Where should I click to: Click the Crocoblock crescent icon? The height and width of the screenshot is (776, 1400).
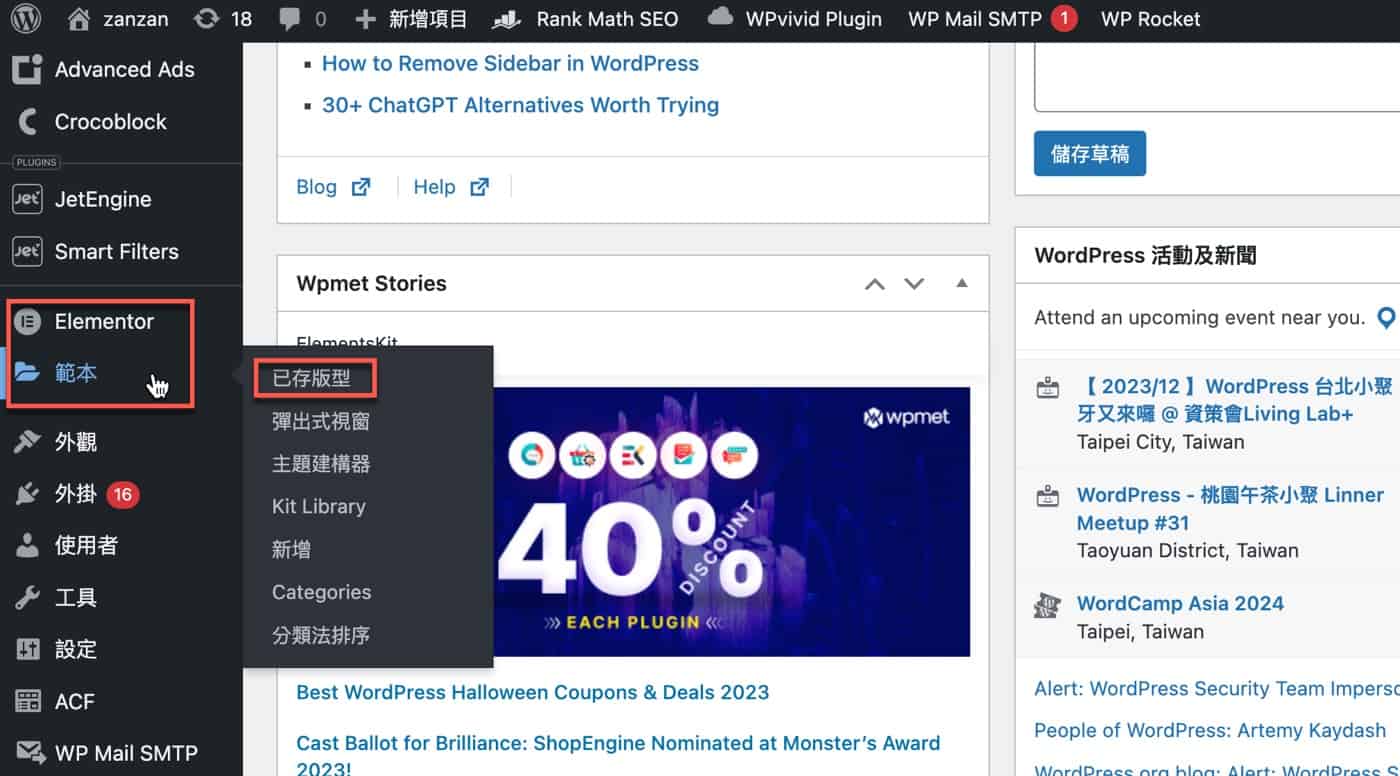pyautogui.click(x=28, y=122)
